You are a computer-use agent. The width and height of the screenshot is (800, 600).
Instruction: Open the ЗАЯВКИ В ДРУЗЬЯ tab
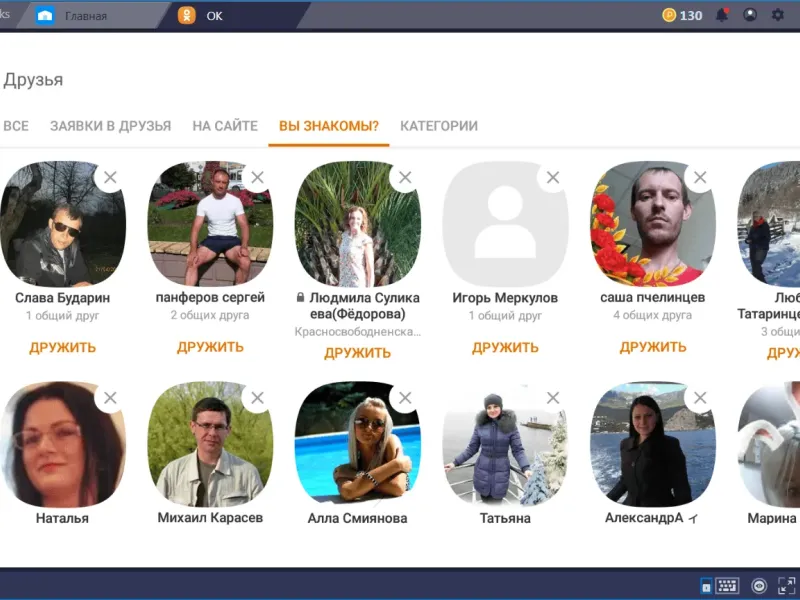[111, 126]
